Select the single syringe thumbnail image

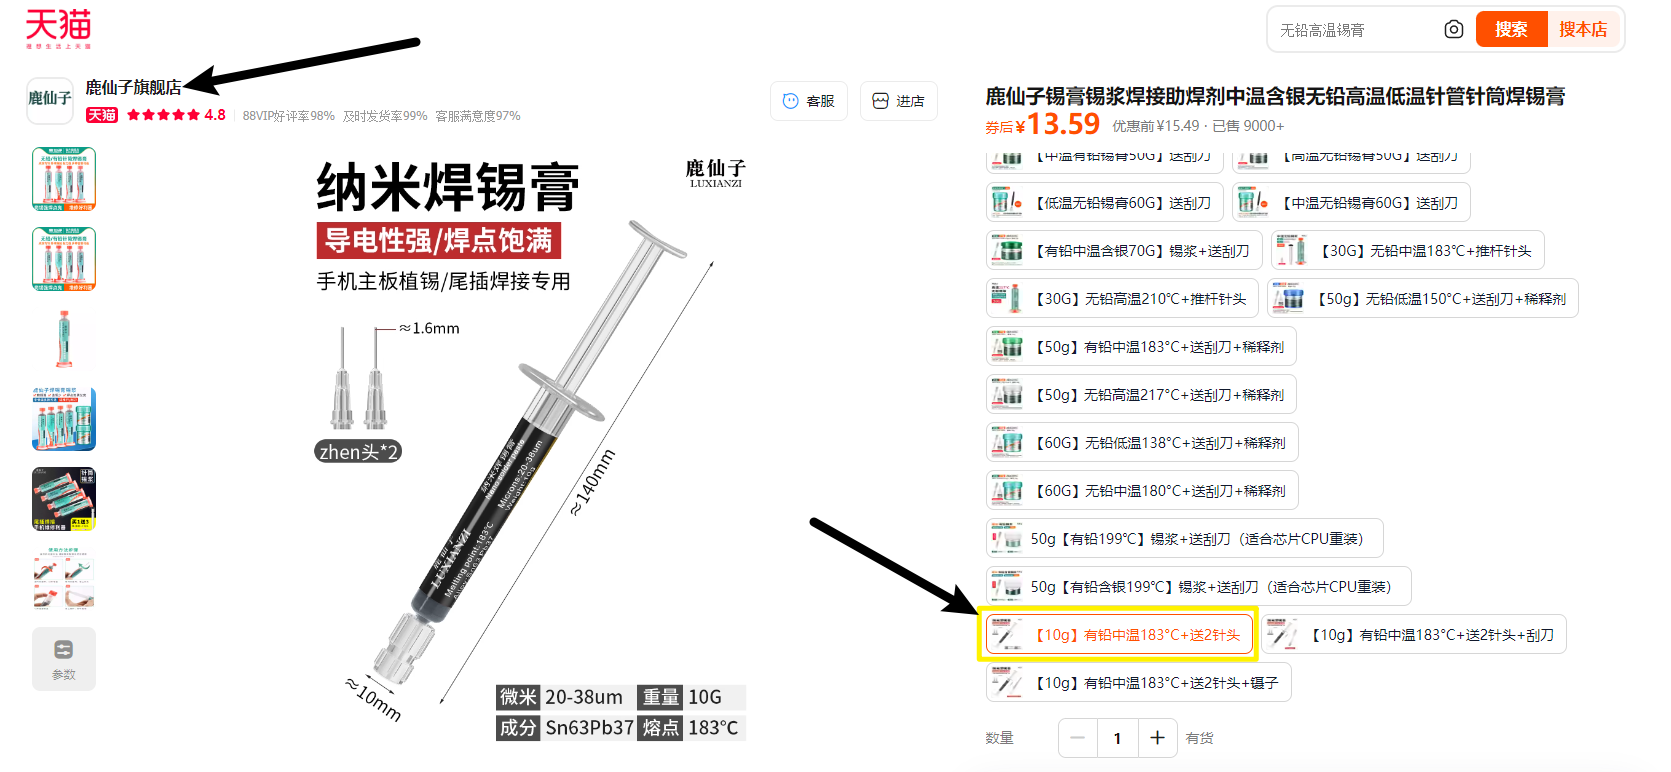coord(64,339)
